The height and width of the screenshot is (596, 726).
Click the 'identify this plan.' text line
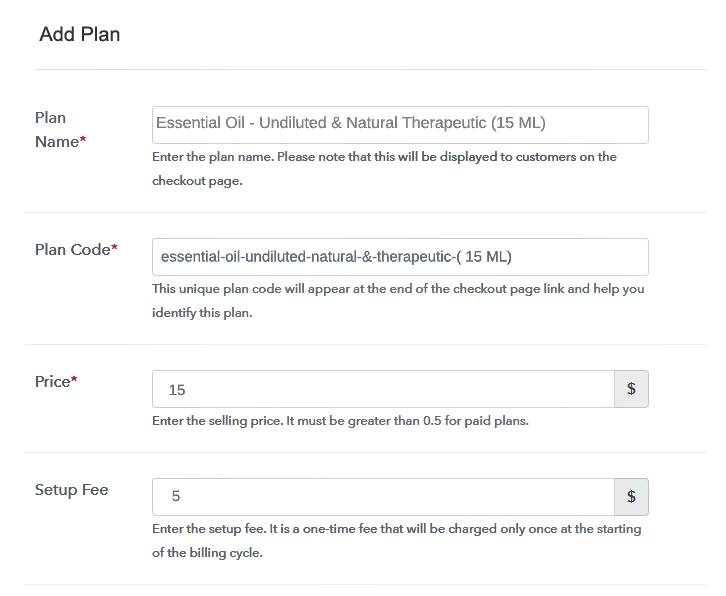[x=202, y=313]
